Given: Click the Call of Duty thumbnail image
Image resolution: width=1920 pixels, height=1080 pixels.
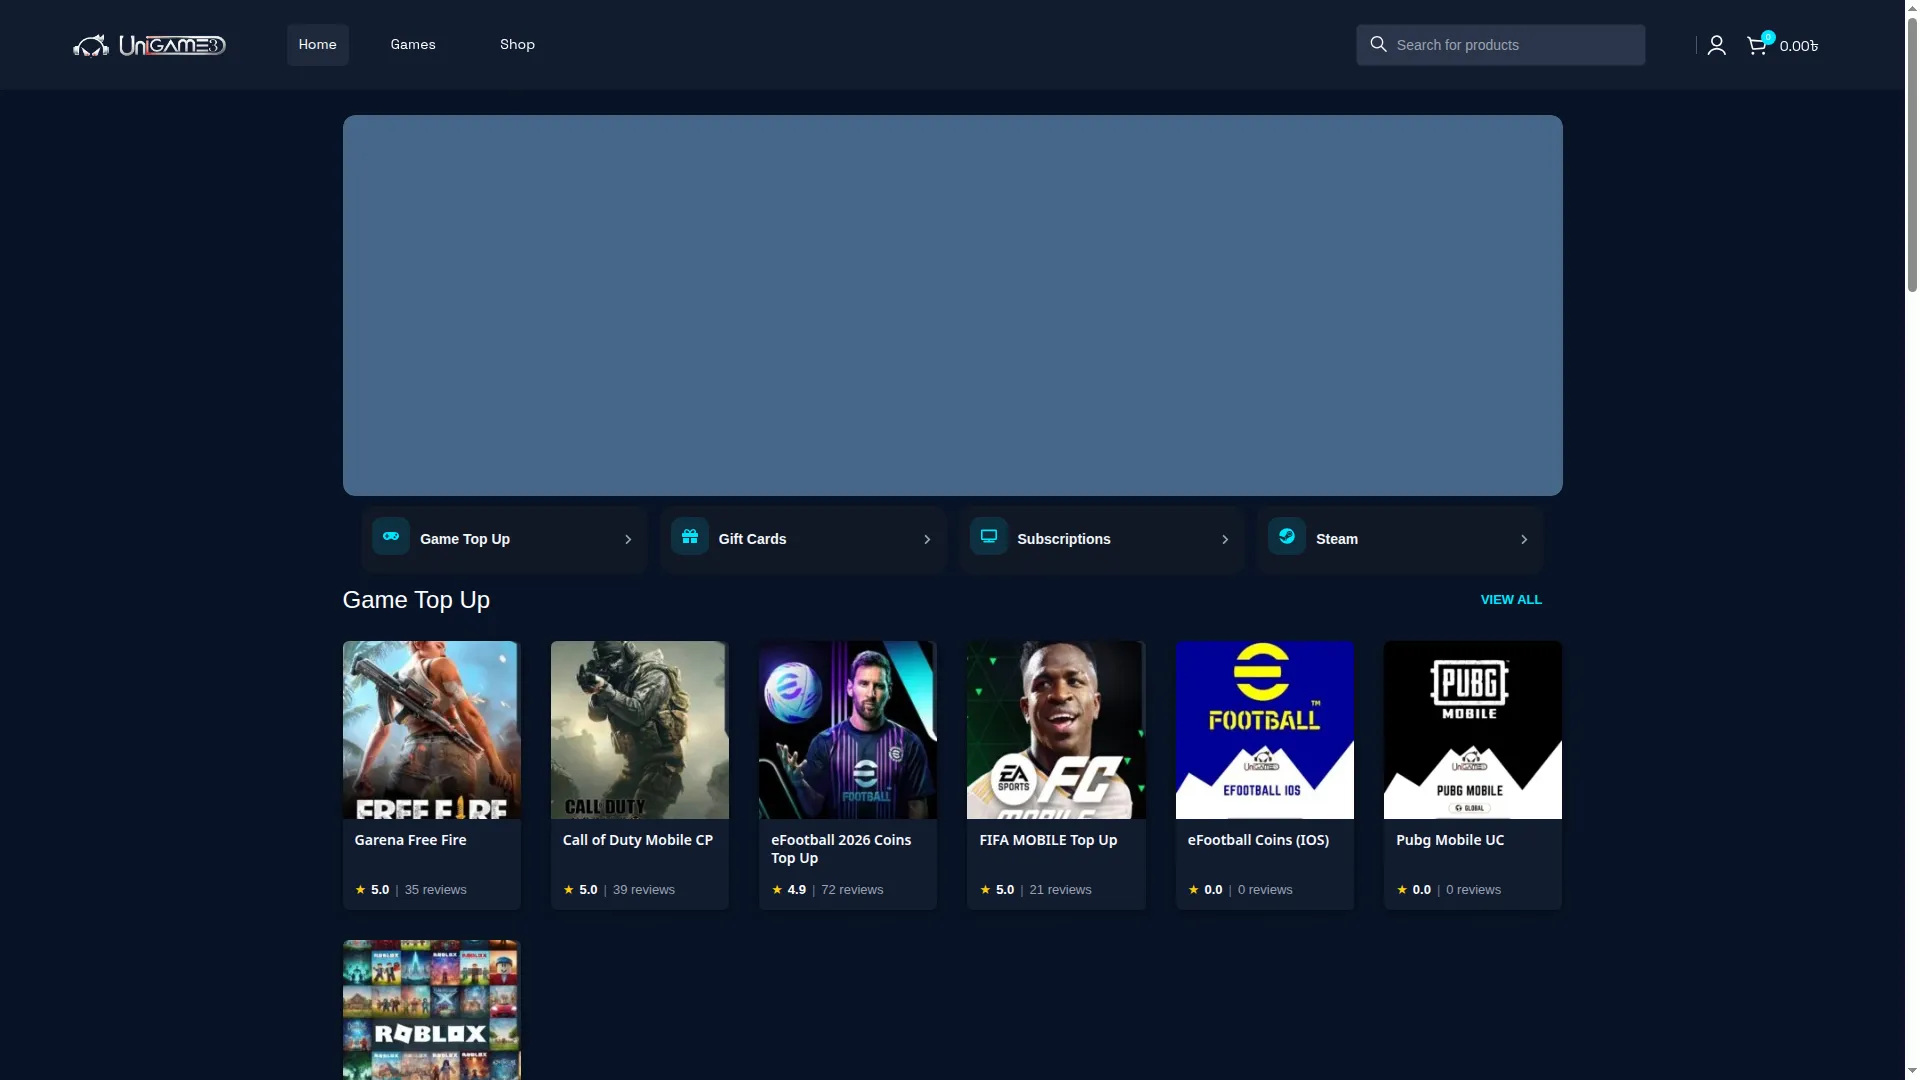Looking at the screenshot, I should [640, 730].
